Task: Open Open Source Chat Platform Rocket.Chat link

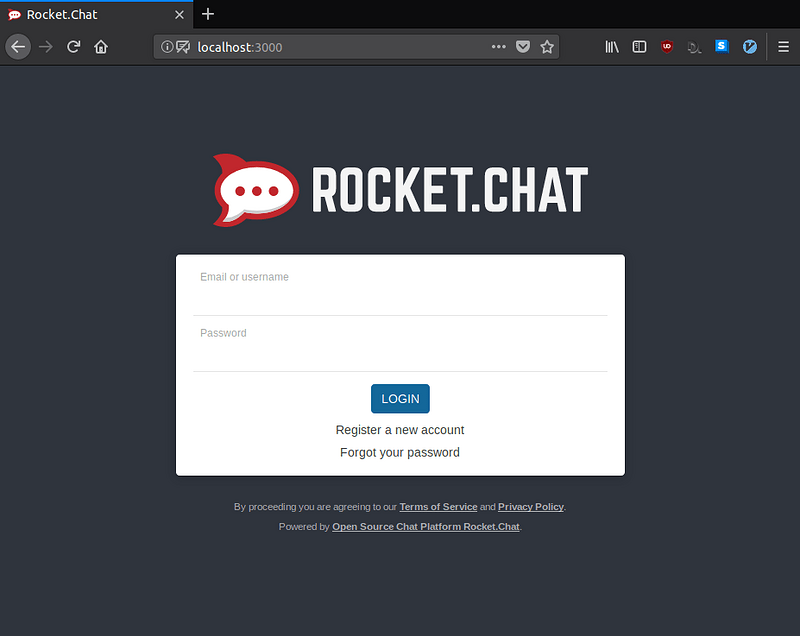Action: tap(426, 526)
